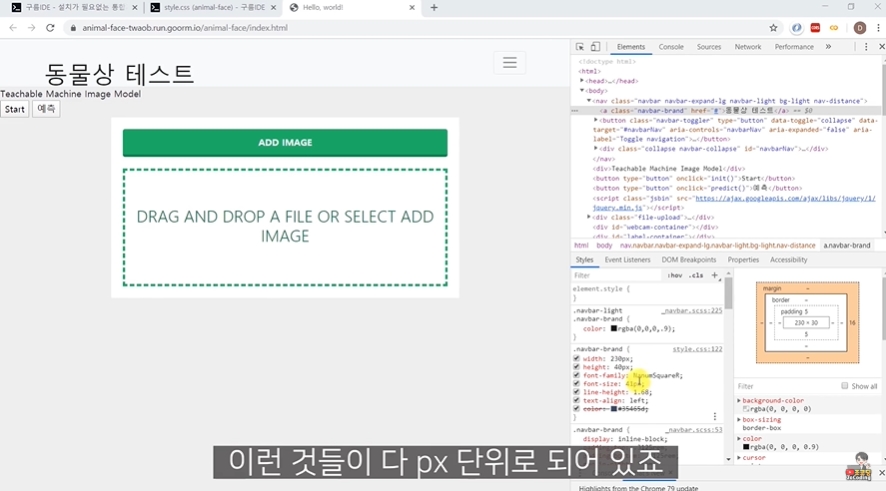Screen dimensions: 886x491
Task: Expand the computed color property
Action: pyautogui.click(x=739, y=438)
